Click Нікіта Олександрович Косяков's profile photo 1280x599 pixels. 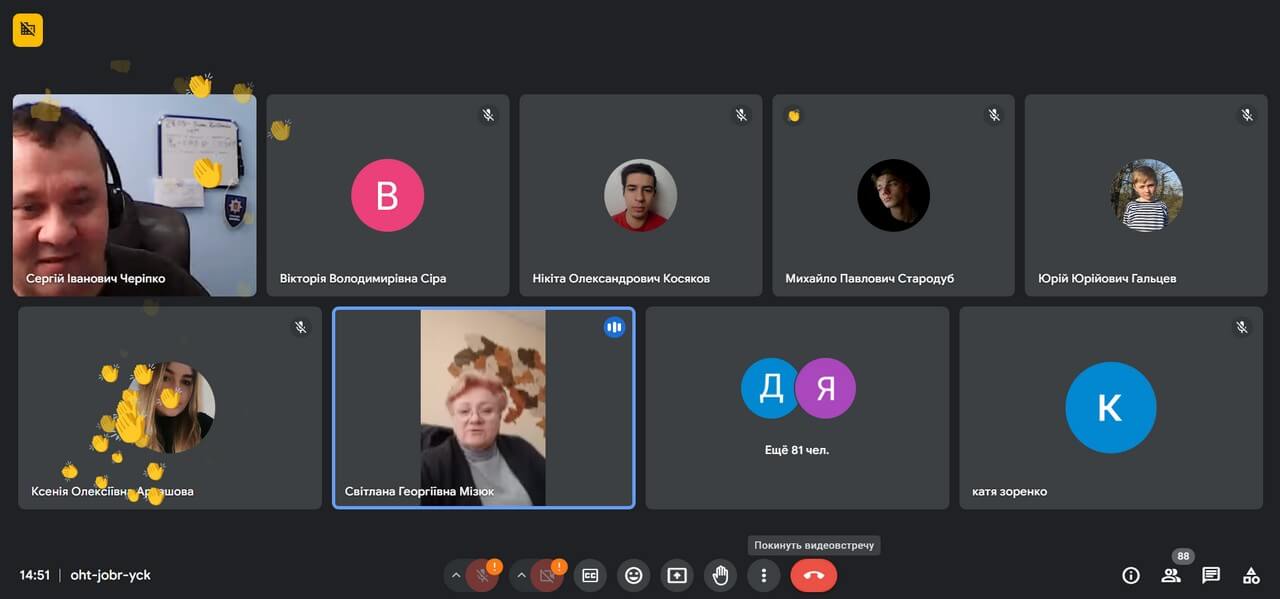[640, 195]
